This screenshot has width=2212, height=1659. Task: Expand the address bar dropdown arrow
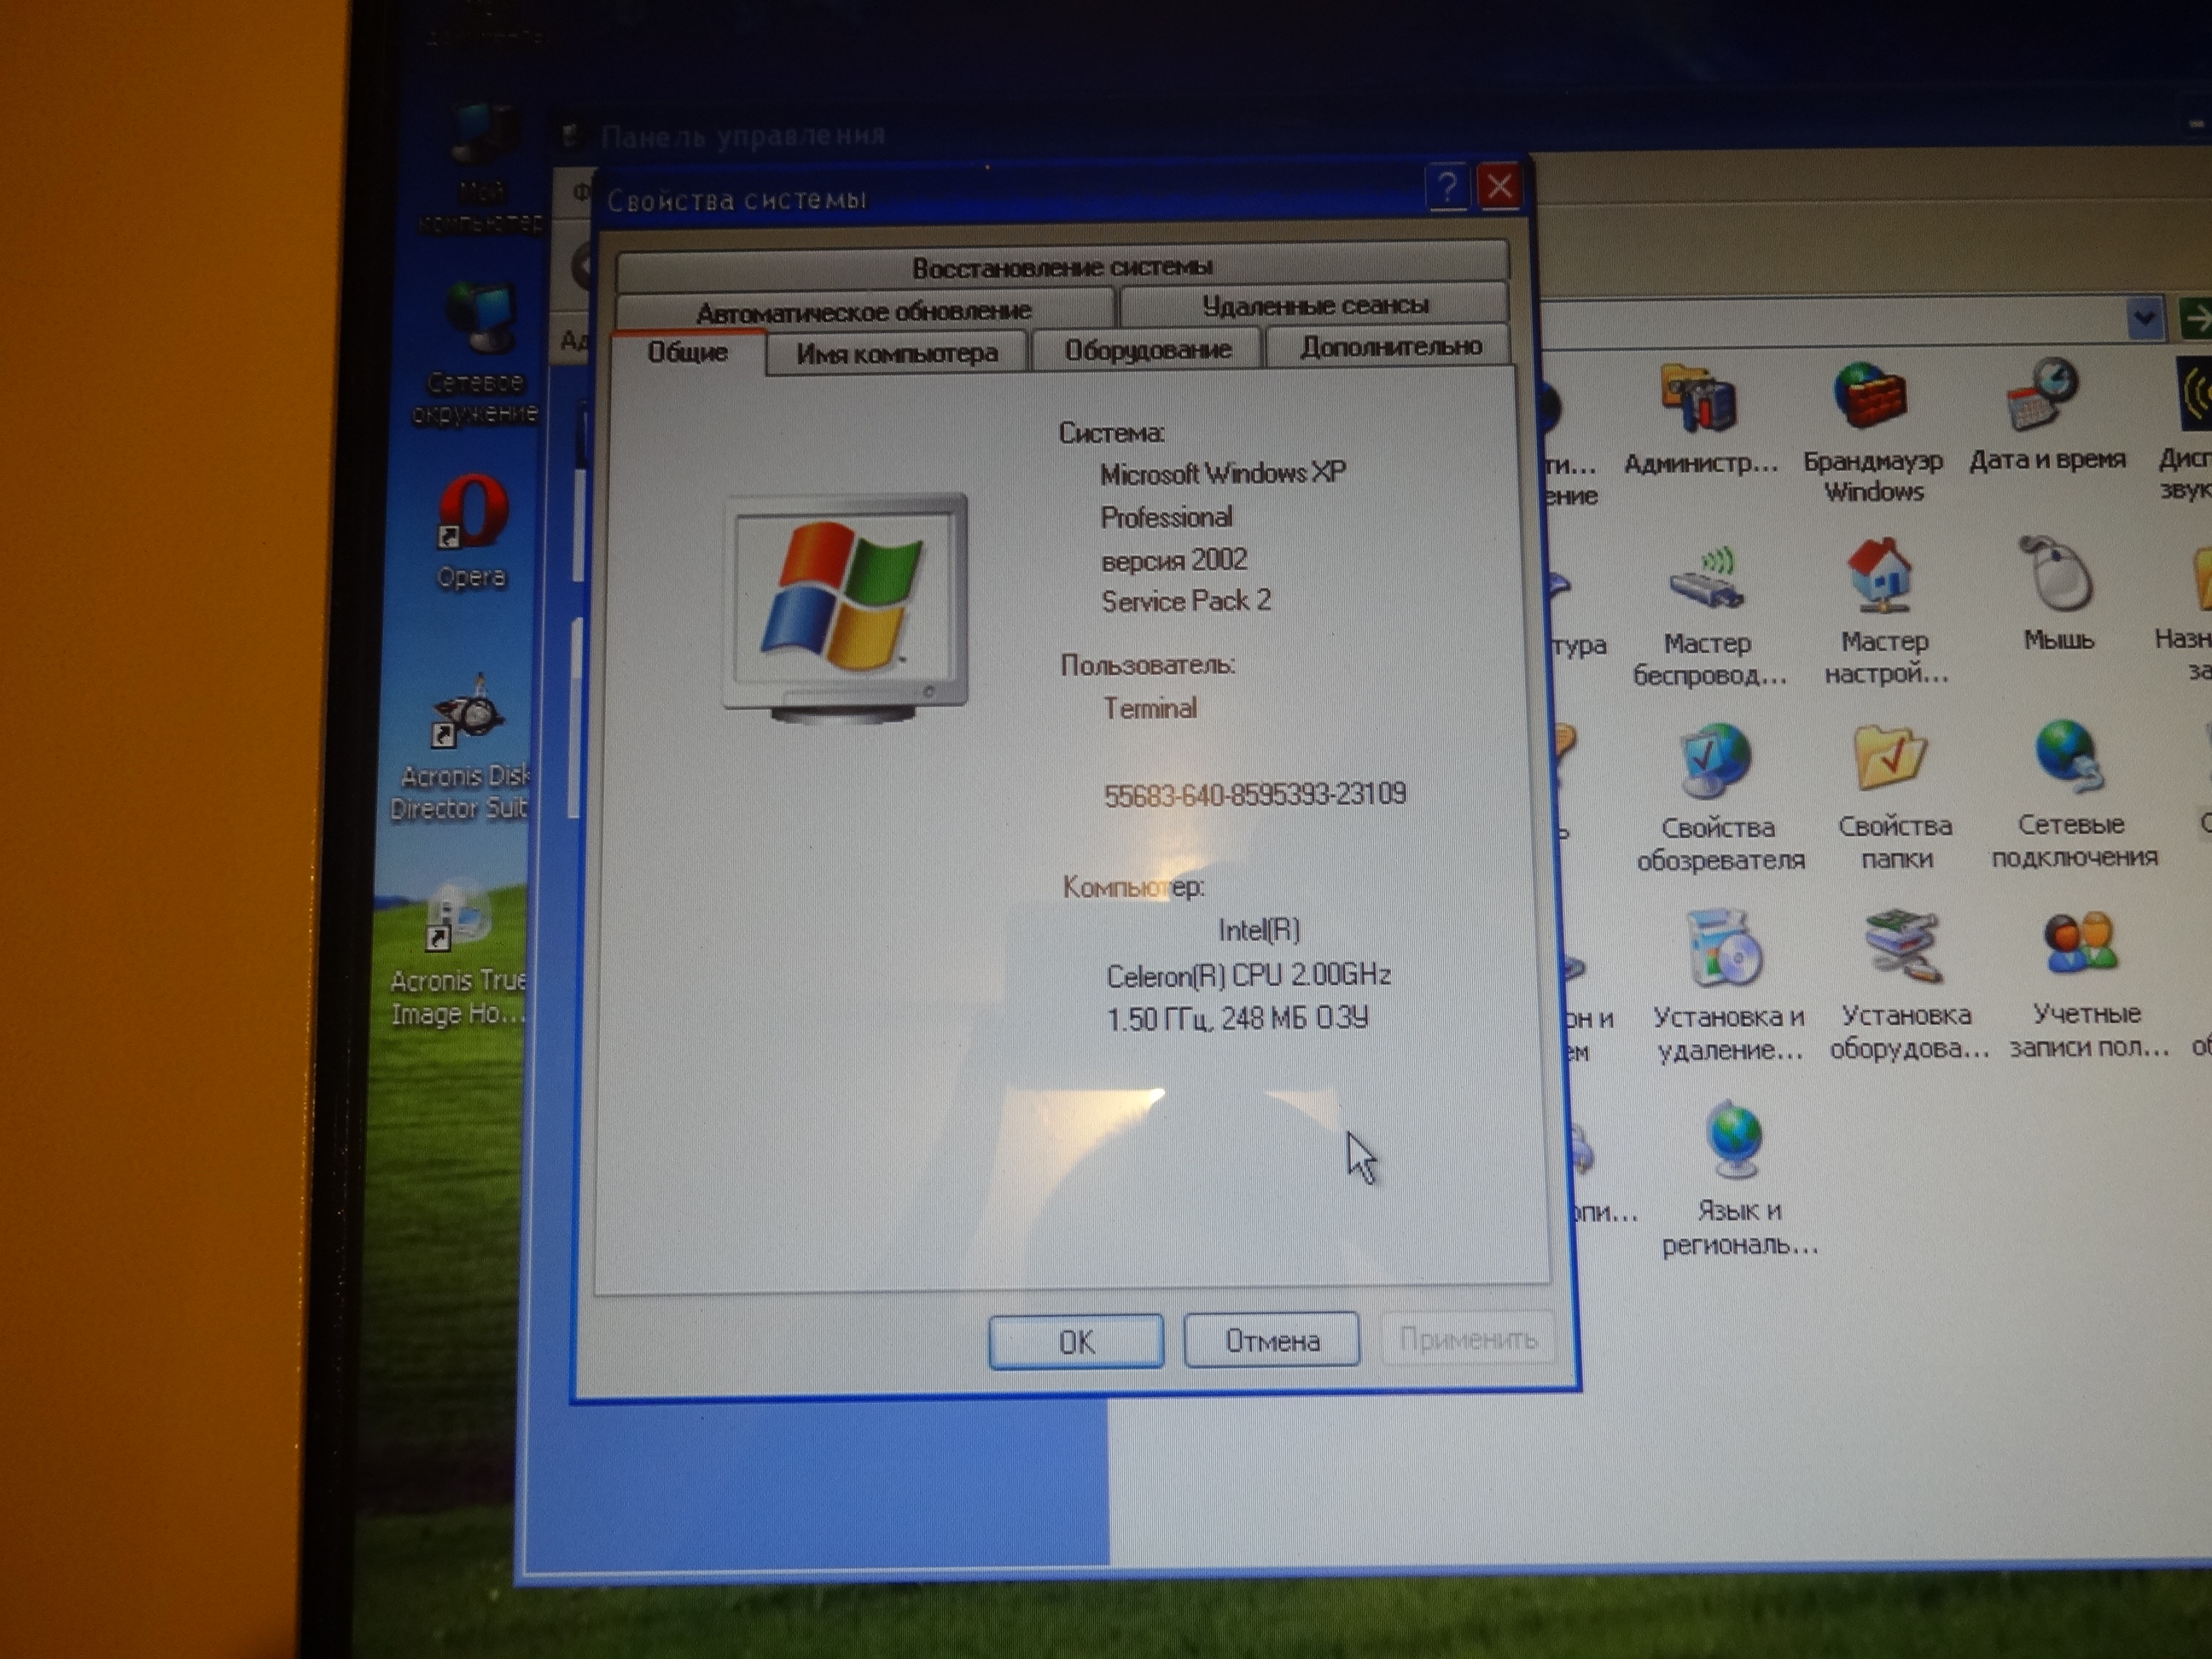click(2143, 319)
